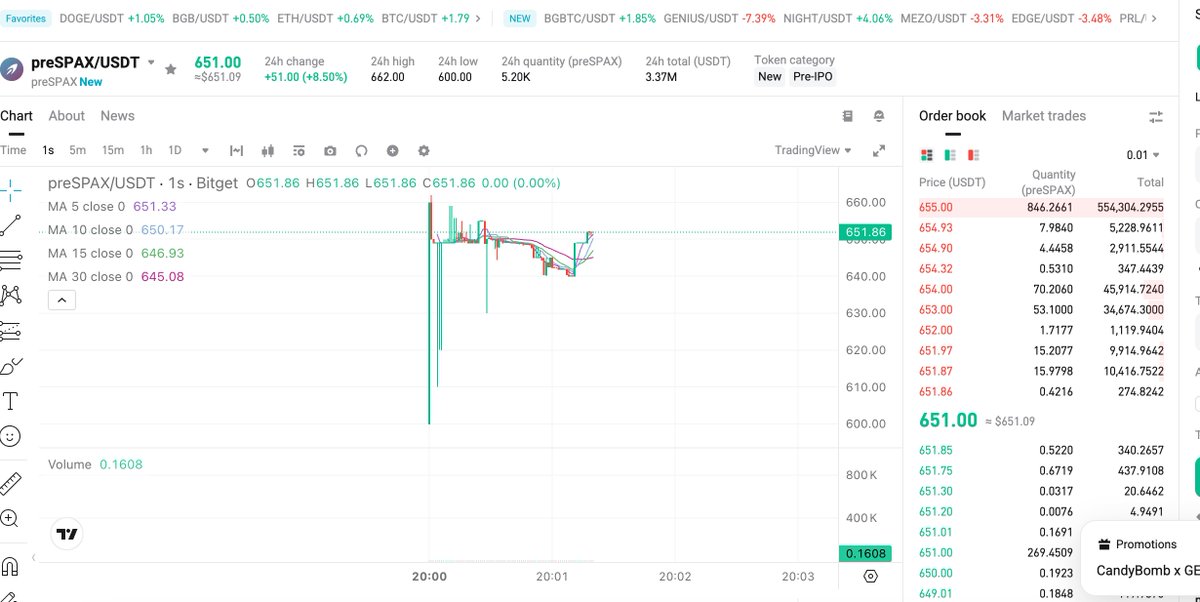Show buy orders only in order book
1200x602 pixels.
click(950, 155)
